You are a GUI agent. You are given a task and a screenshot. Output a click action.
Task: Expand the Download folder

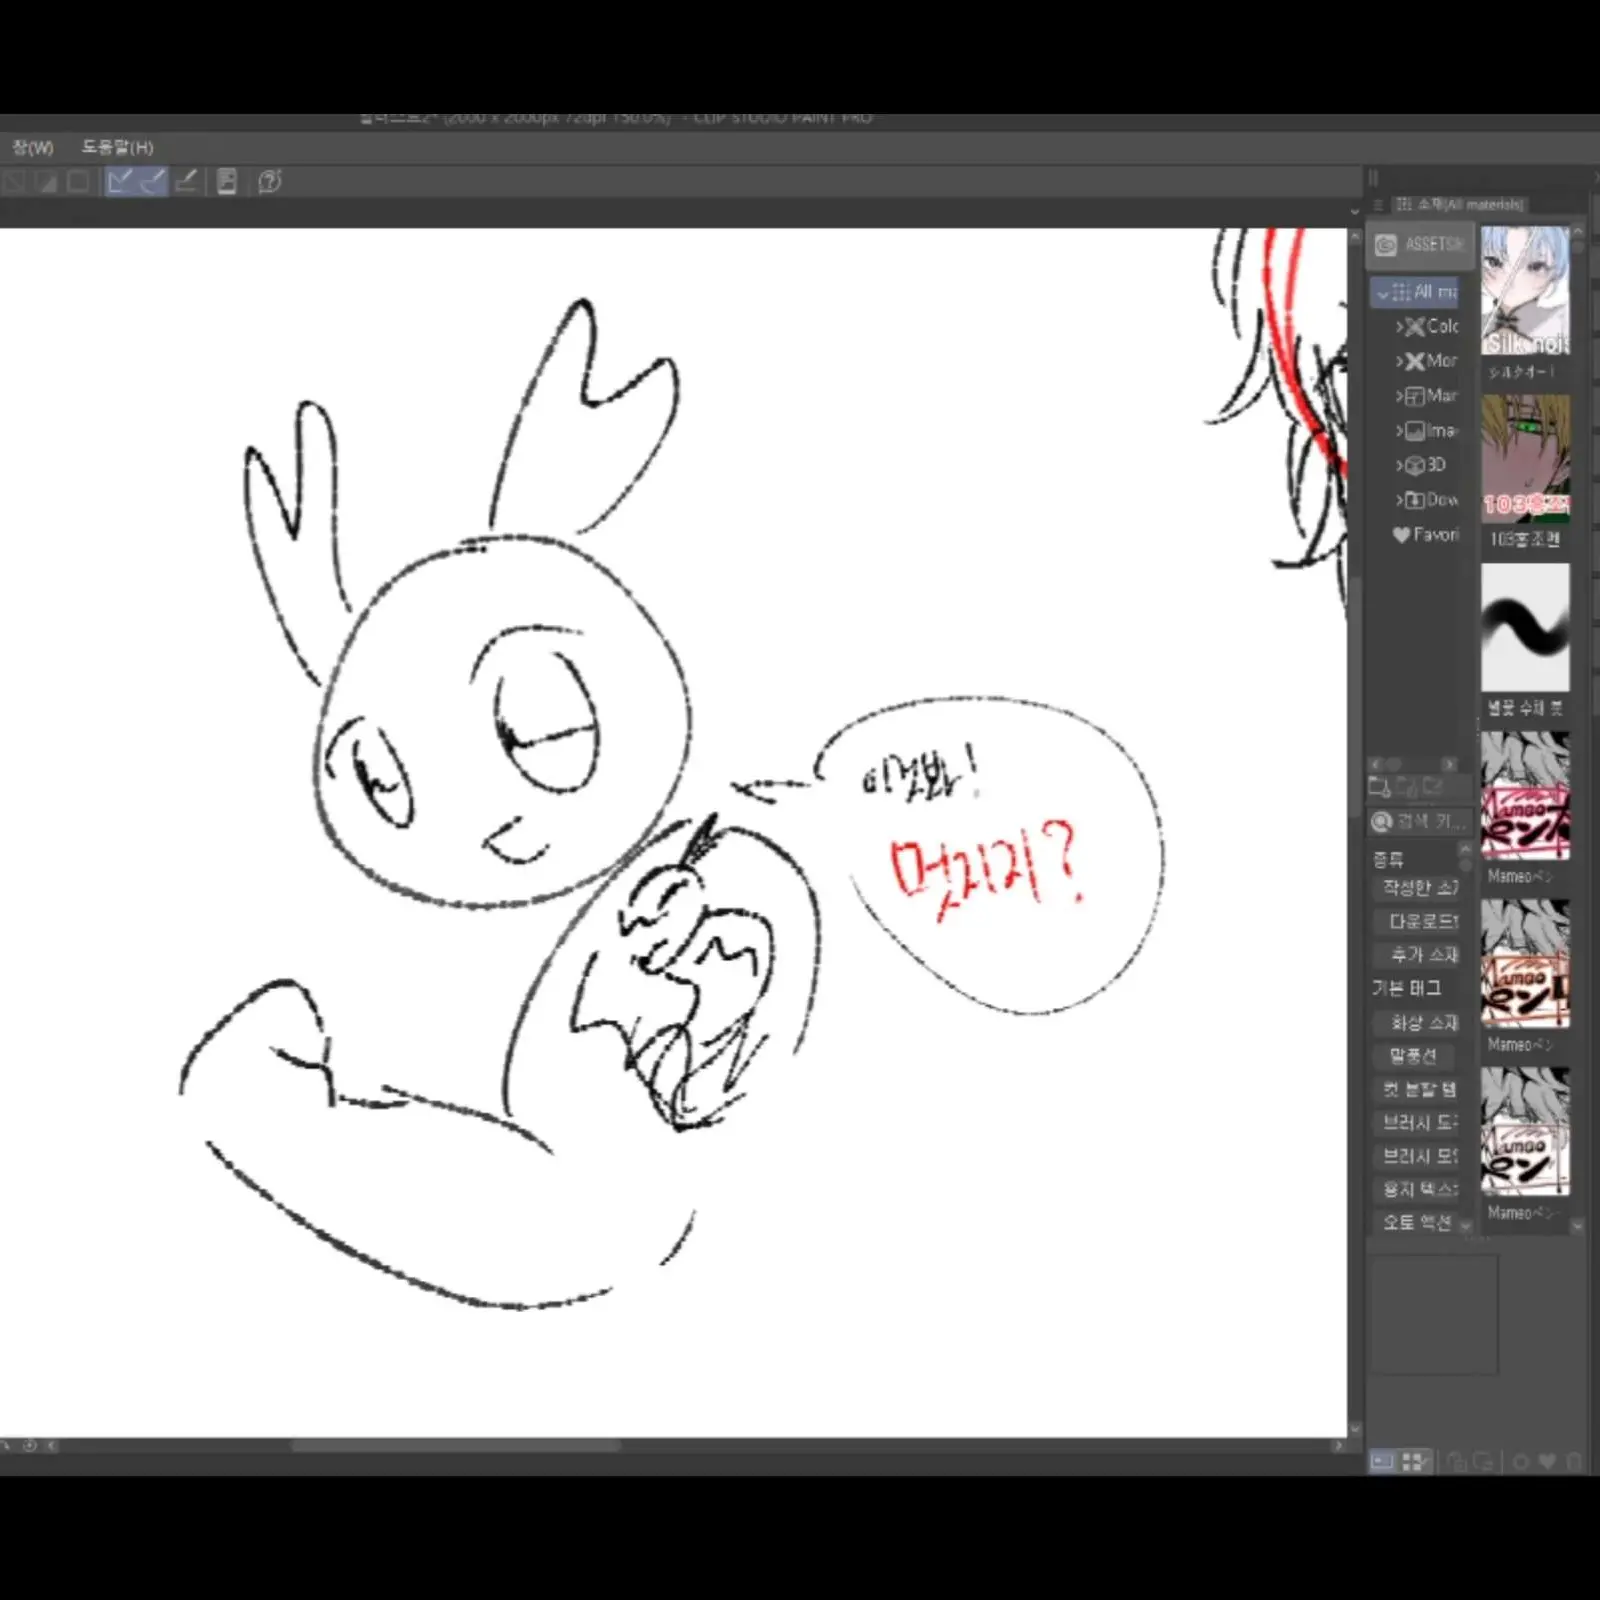click(x=1399, y=499)
